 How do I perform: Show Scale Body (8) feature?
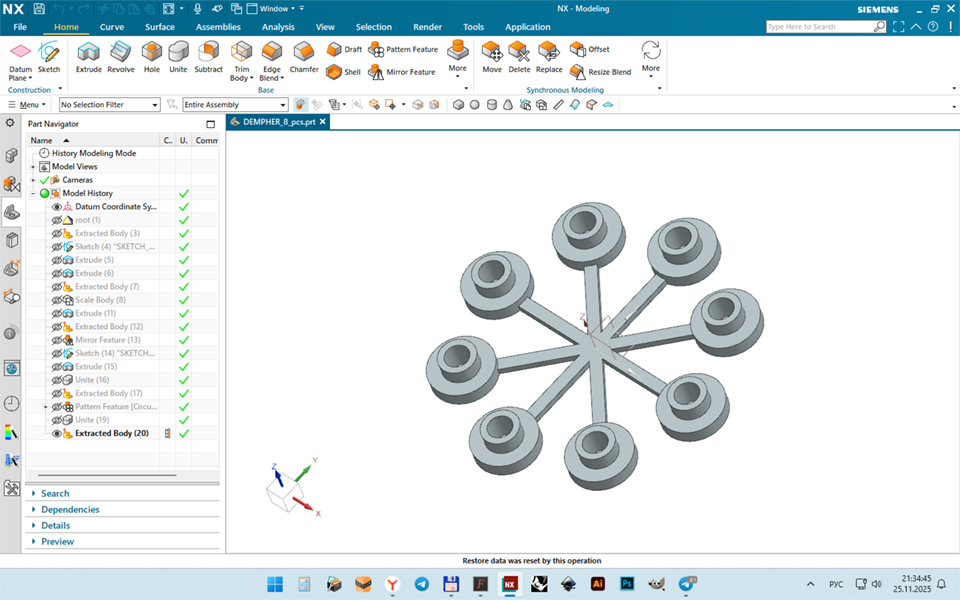click(x=57, y=300)
